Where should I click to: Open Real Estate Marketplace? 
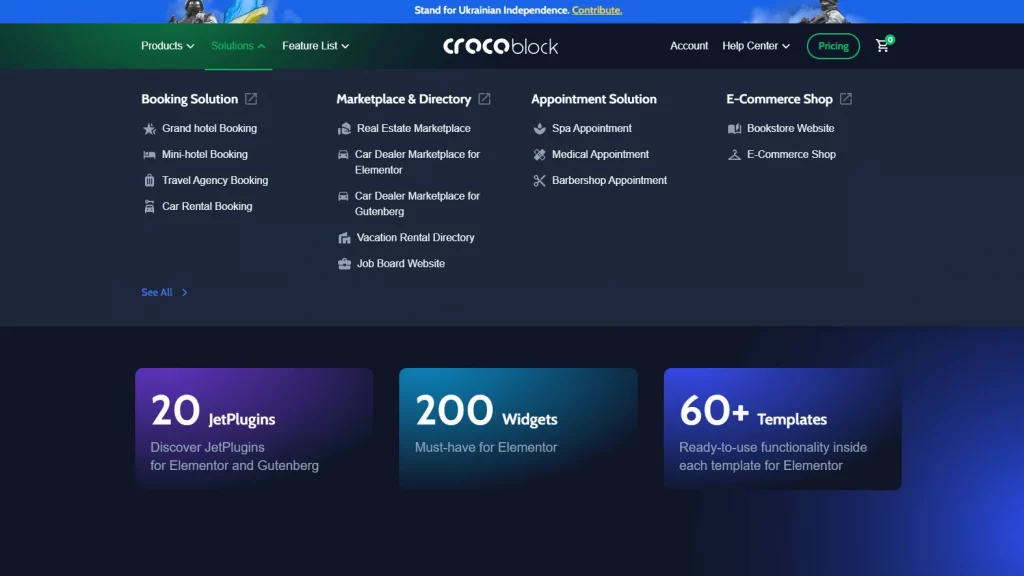[413, 129]
